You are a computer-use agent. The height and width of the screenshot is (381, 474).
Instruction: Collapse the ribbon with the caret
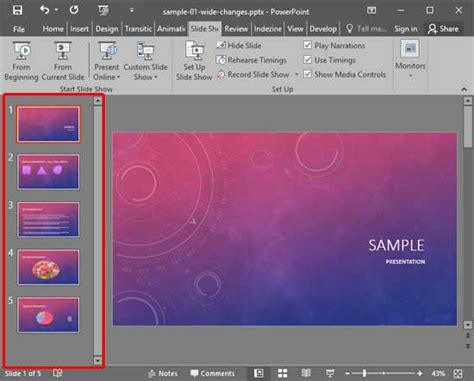(464, 89)
